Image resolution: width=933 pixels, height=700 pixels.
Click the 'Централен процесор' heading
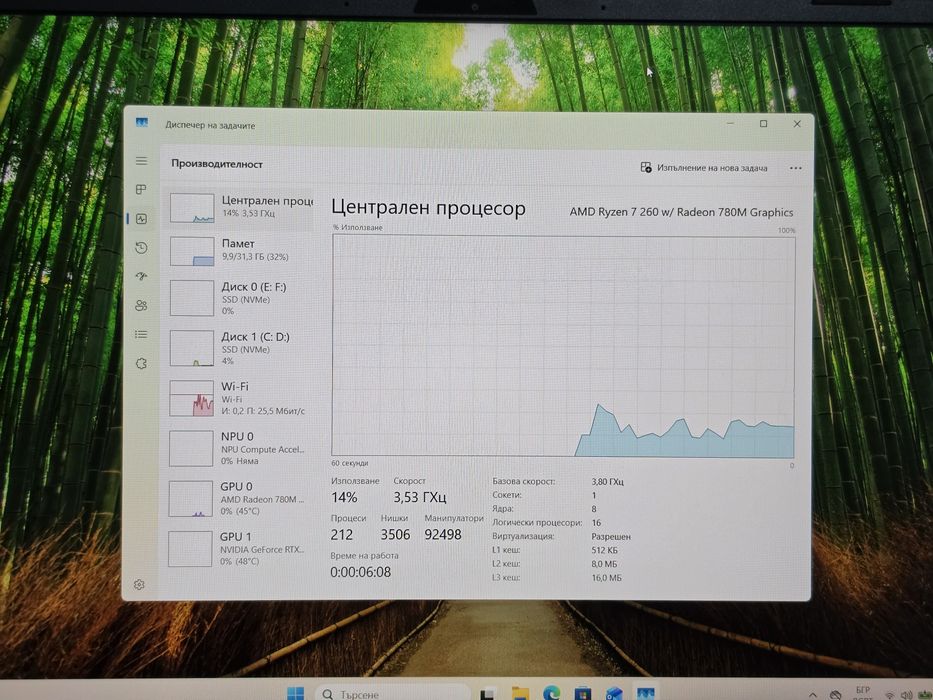428,208
